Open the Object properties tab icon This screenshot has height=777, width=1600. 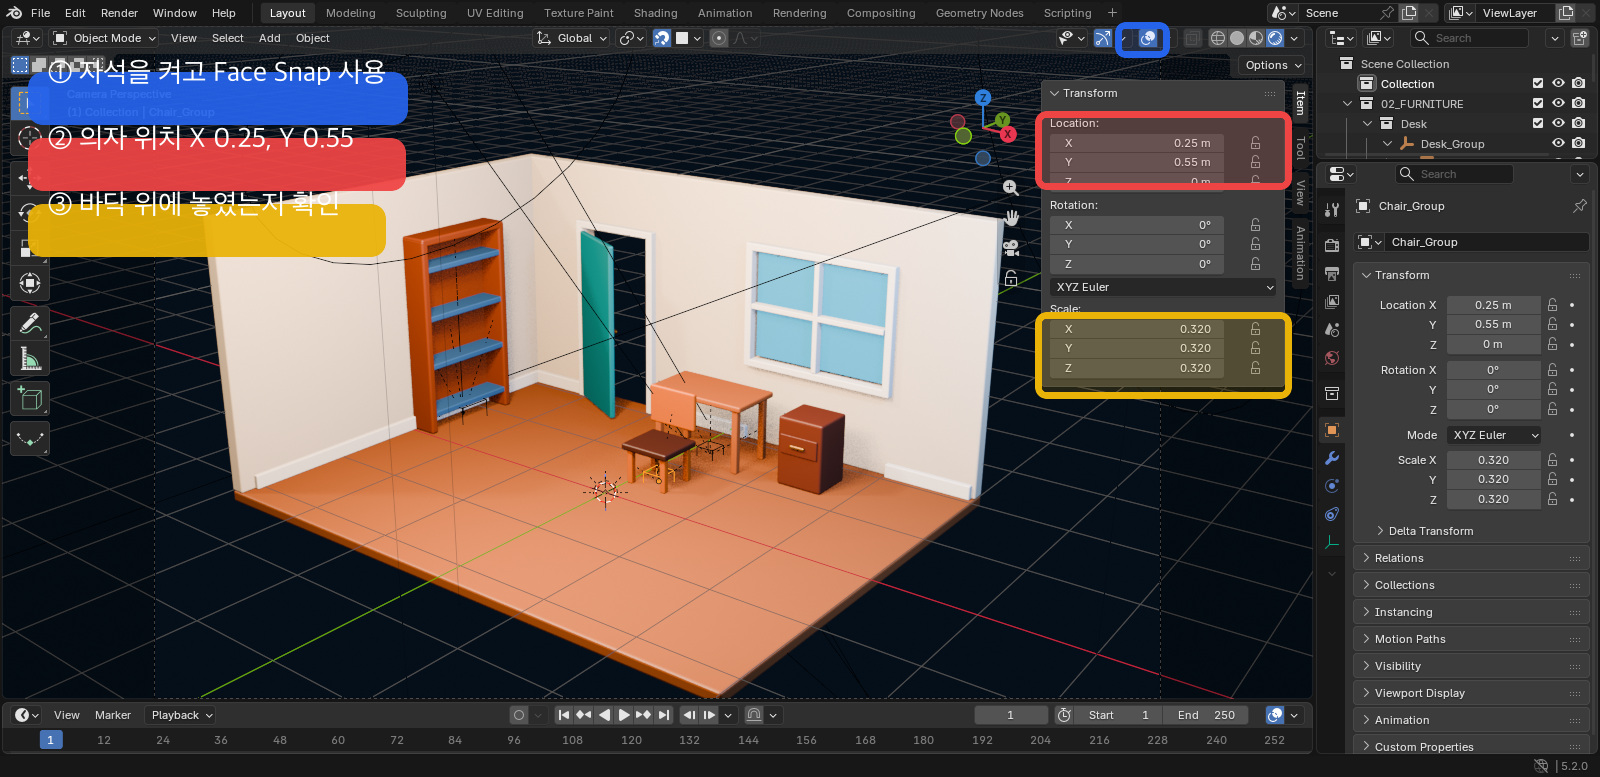tap(1332, 430)
